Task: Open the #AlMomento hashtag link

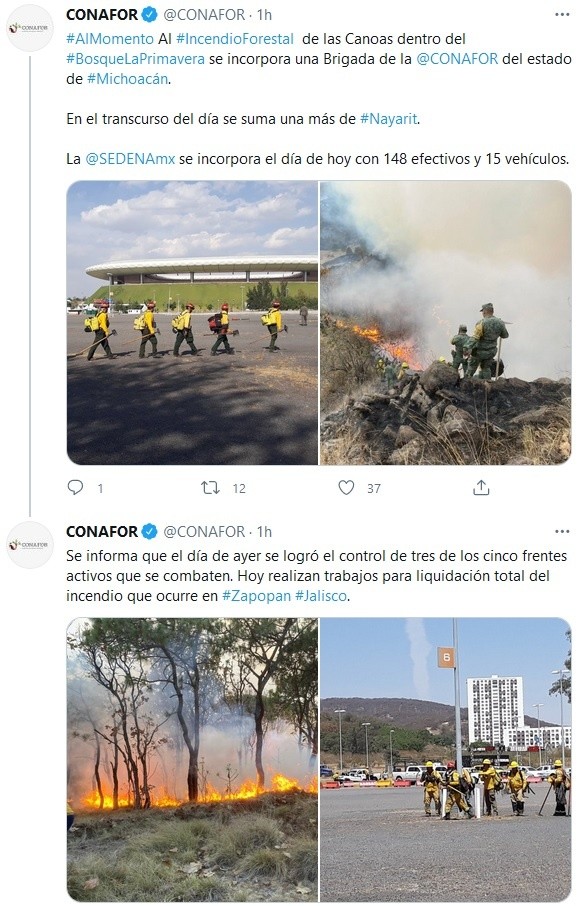Action: 110,39
